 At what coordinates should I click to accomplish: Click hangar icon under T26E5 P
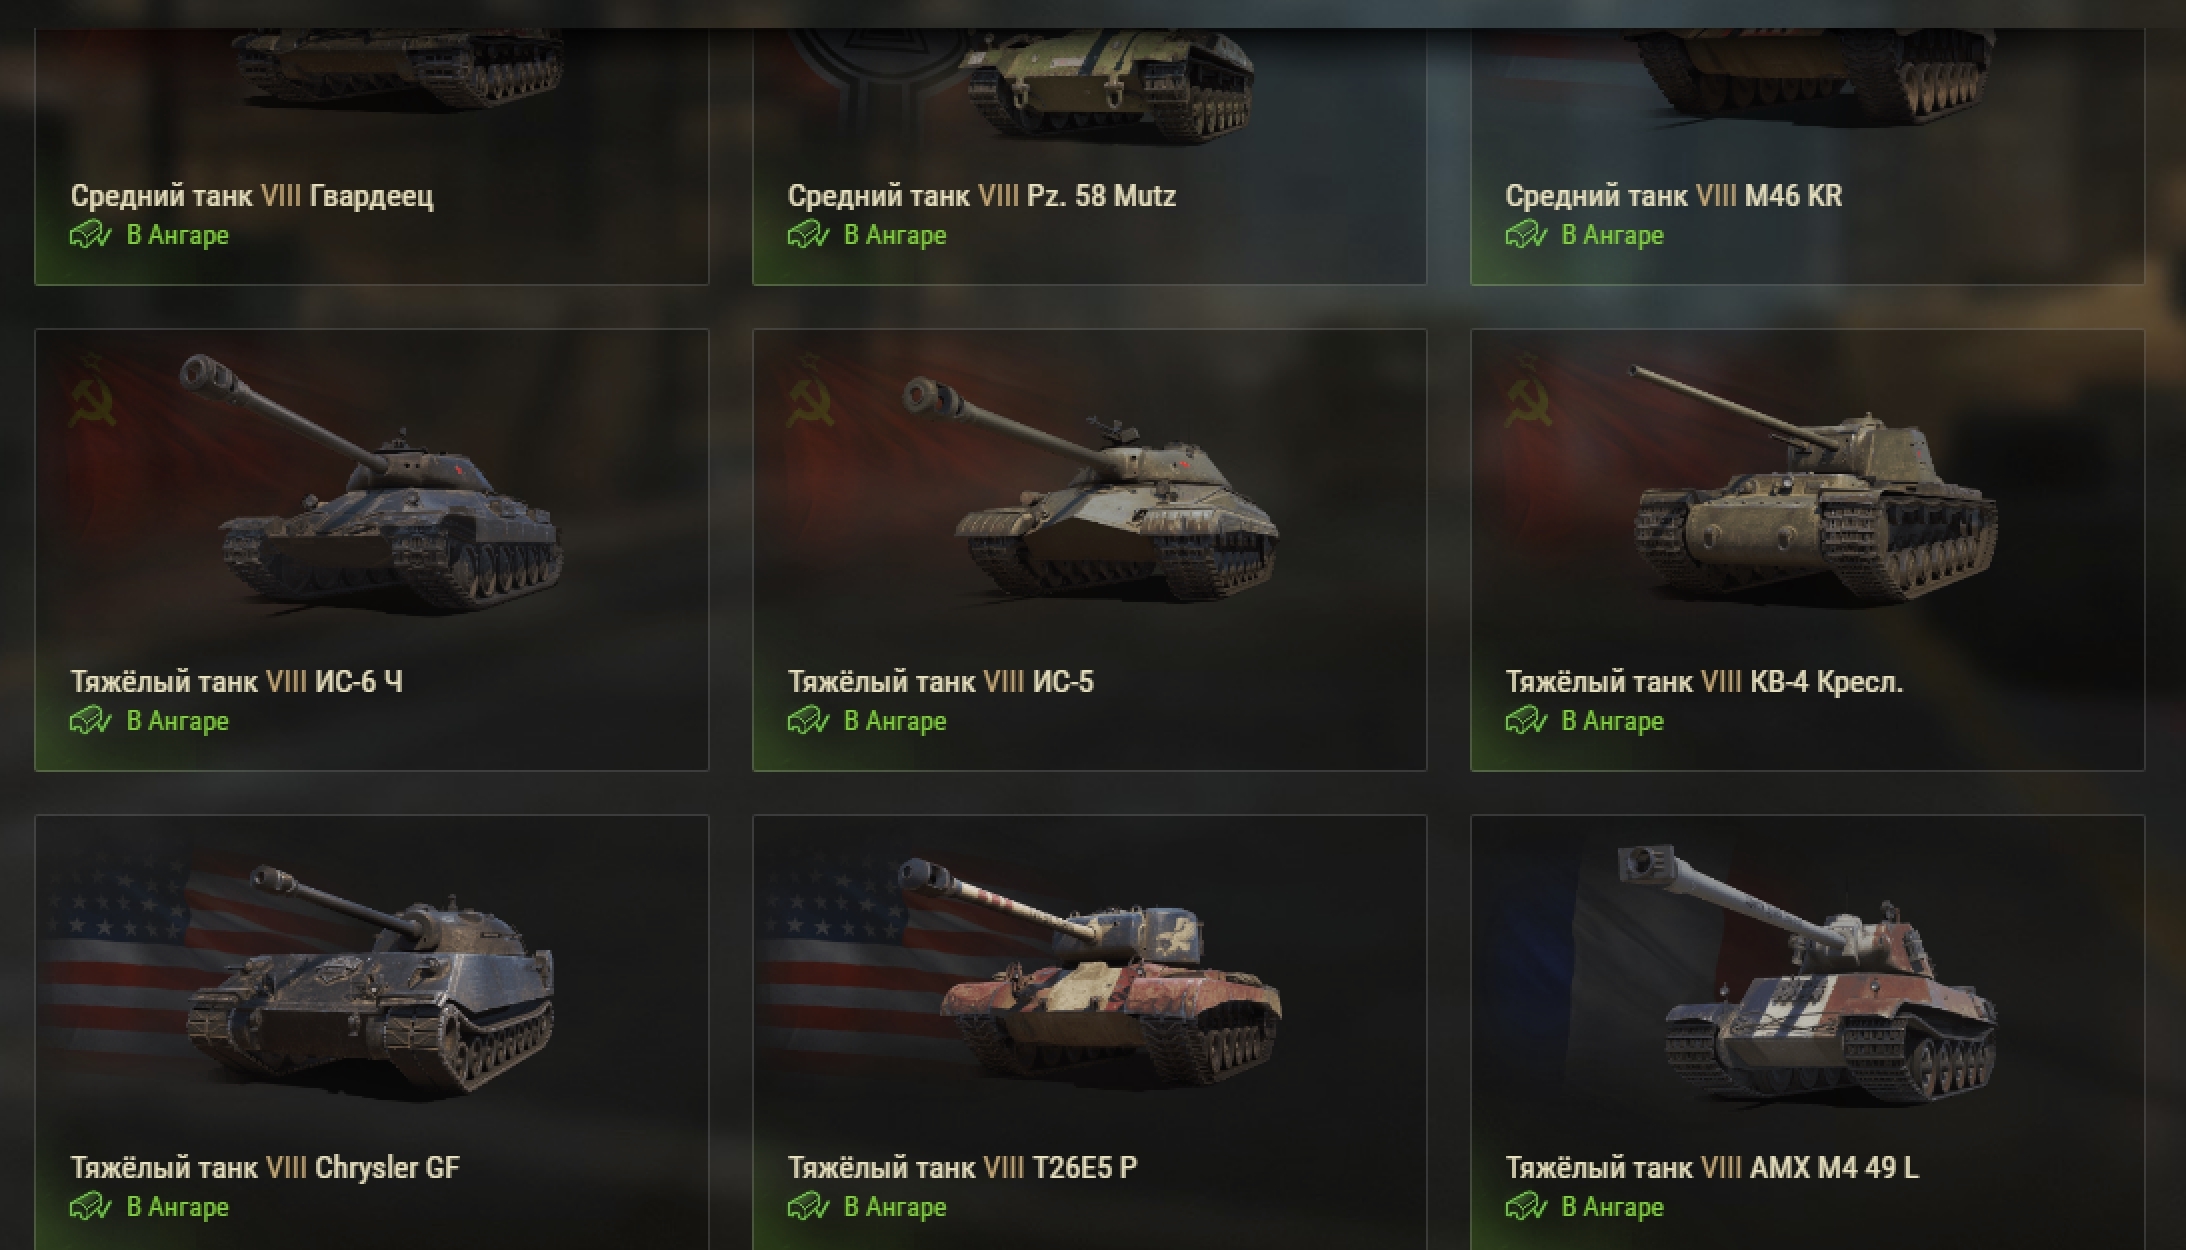[x=809, y=1207]
